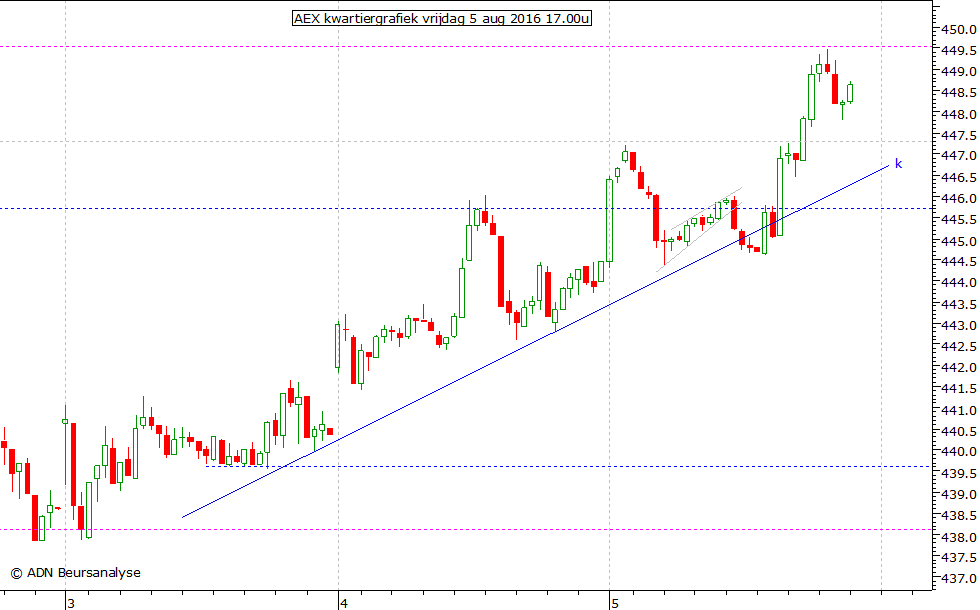Click the red candle at the 449.5 peak
Image resolution: width=980 pixels, height=610 pixels.
point(827,66)
